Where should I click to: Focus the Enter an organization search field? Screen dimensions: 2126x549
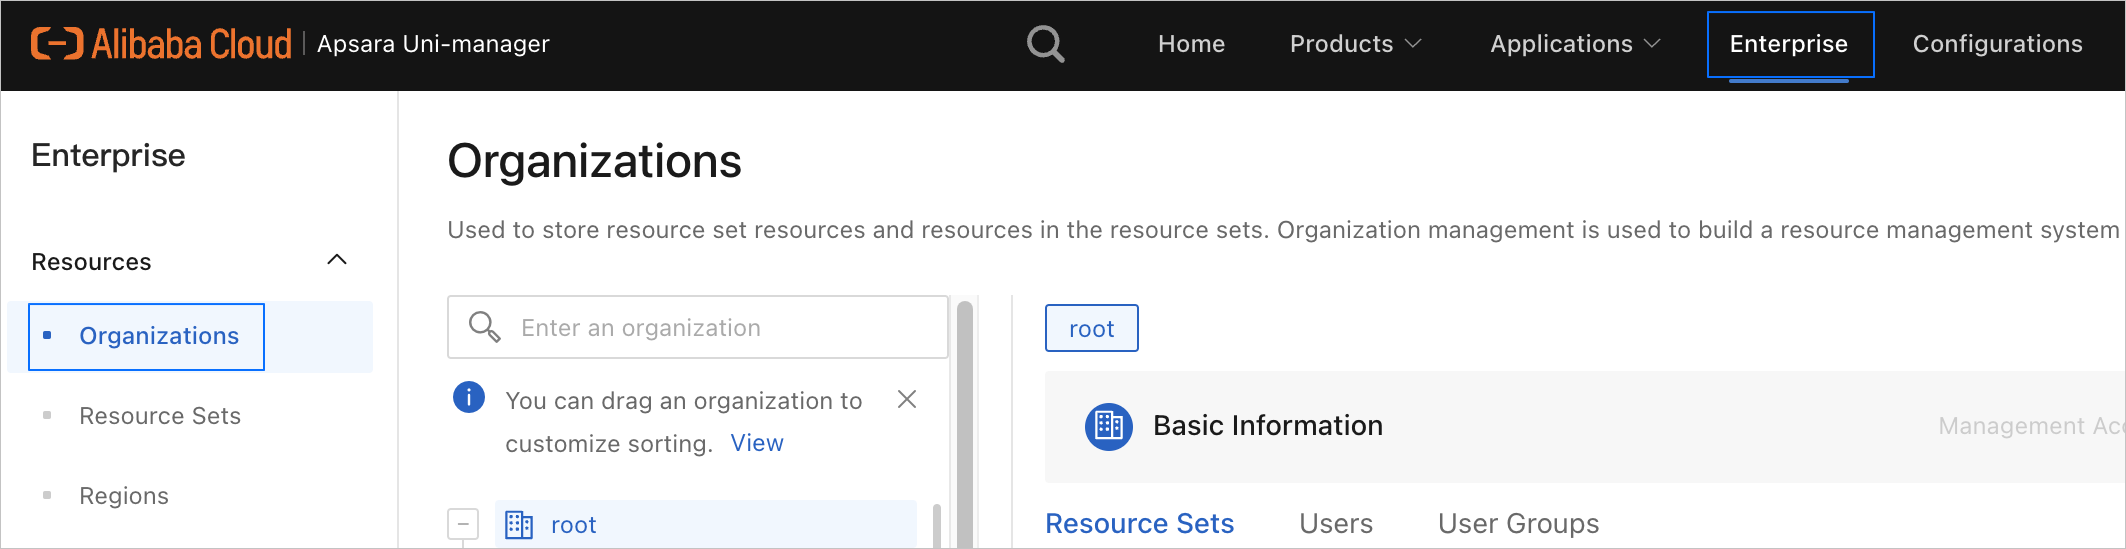pos(720,328)
